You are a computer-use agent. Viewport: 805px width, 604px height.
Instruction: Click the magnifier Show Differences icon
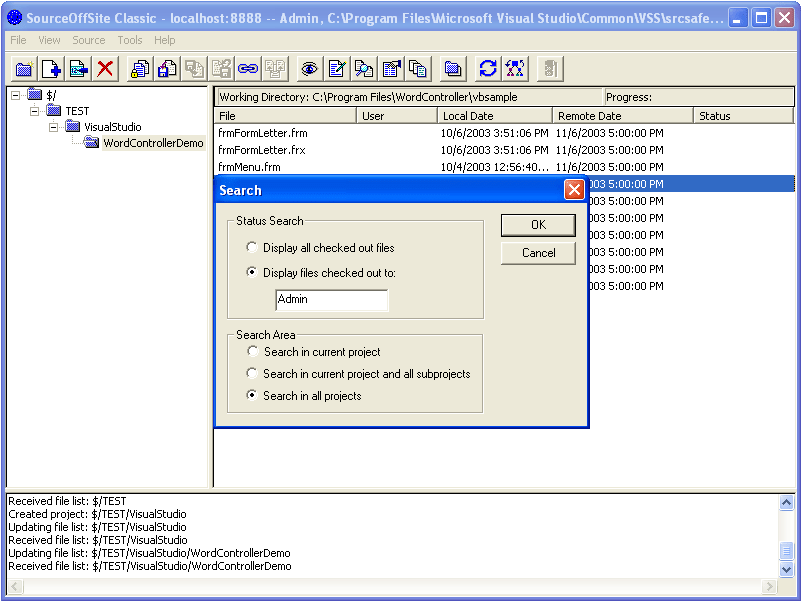point(363,69)
